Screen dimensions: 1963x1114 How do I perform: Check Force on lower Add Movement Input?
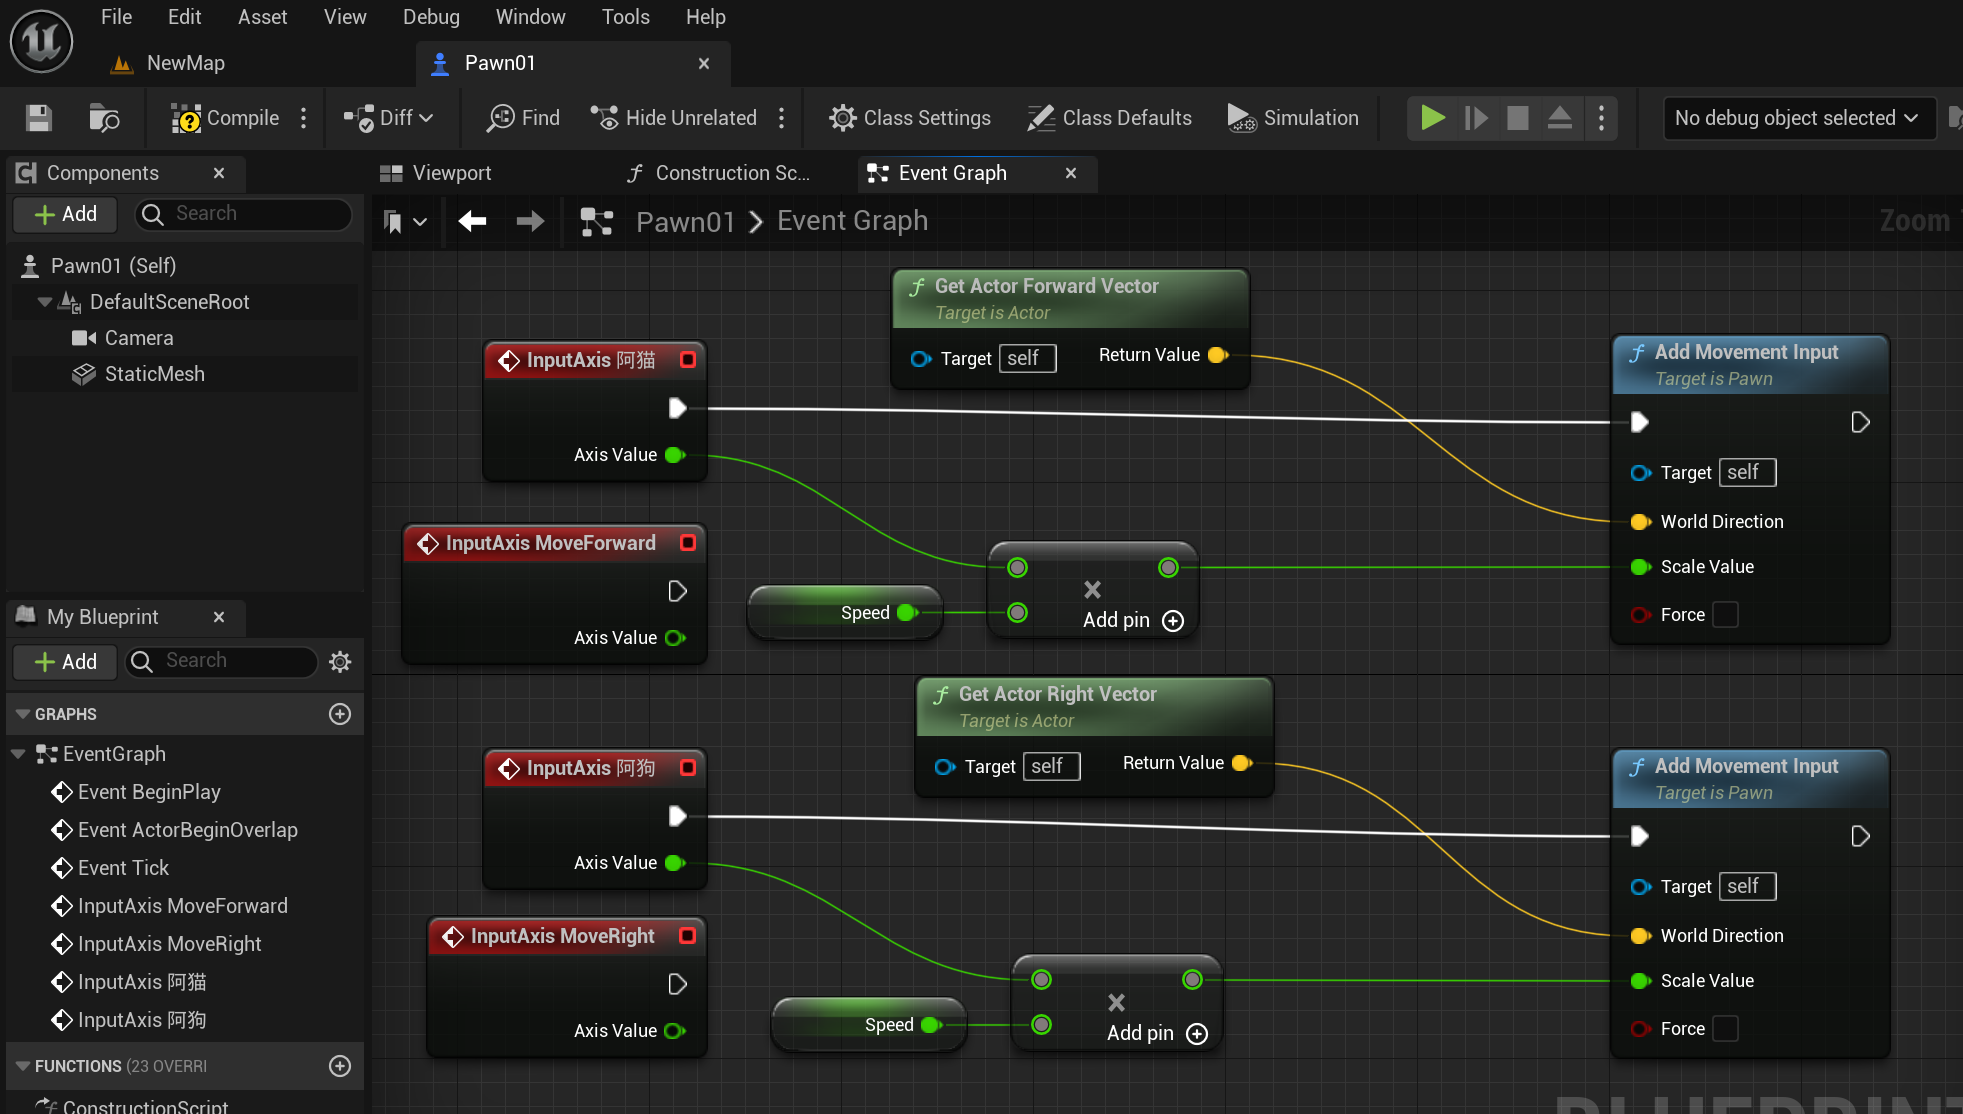point(1725,1029)
